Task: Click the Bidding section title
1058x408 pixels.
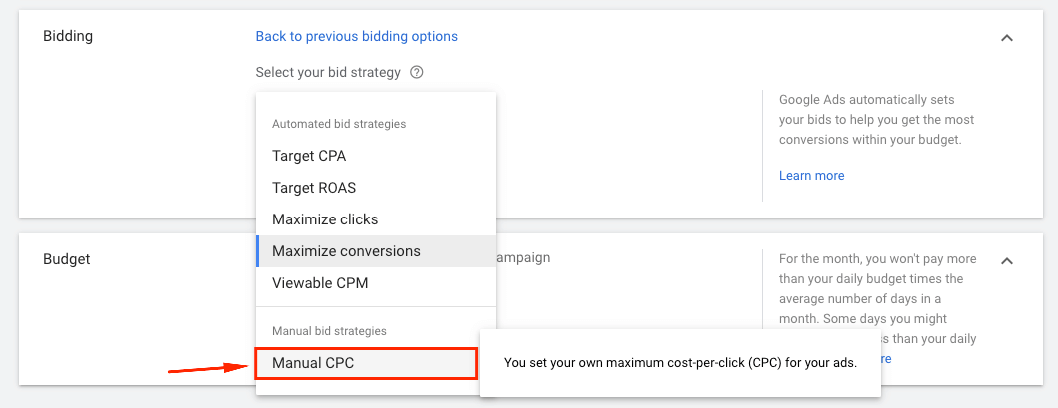Action: coord(68,37)
